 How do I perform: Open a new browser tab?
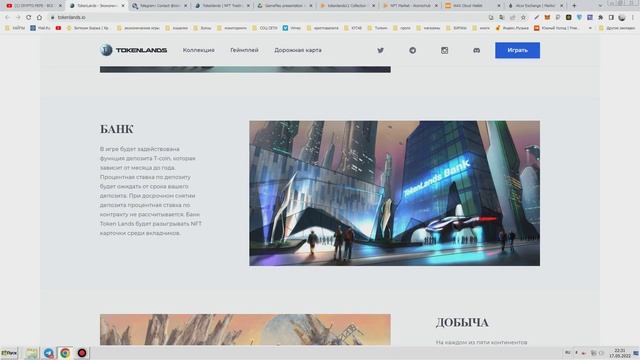point(574,6)
